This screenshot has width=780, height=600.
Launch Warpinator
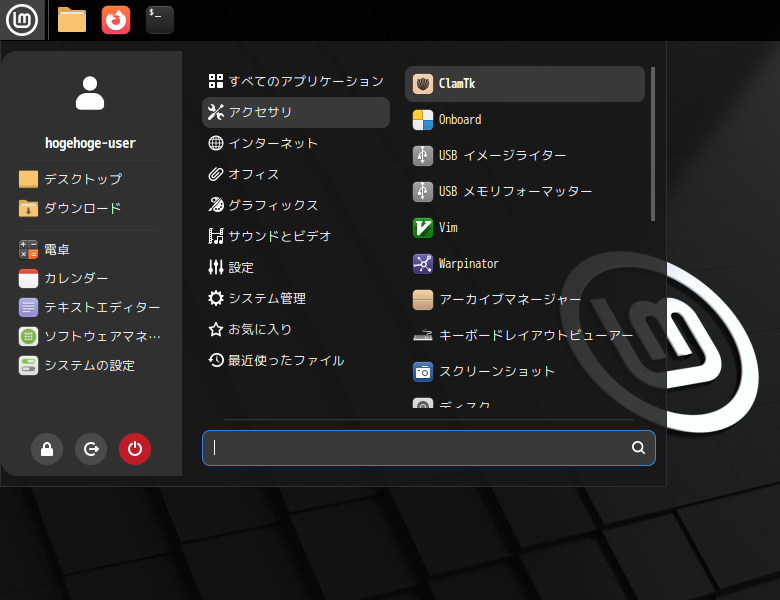point(525,264)
